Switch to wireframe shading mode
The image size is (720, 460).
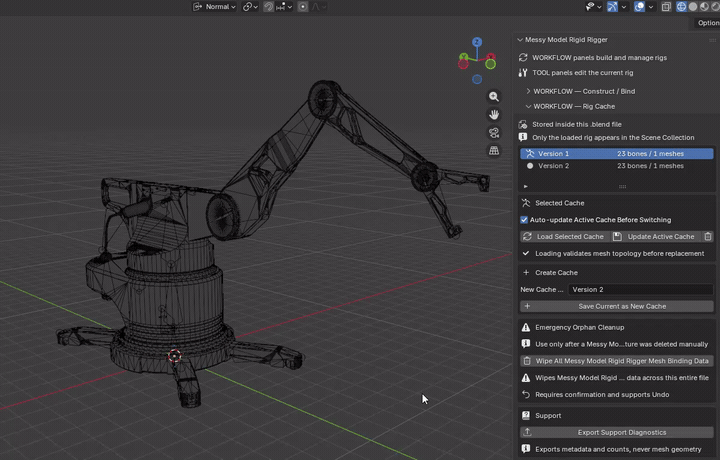tap(681, 6)
